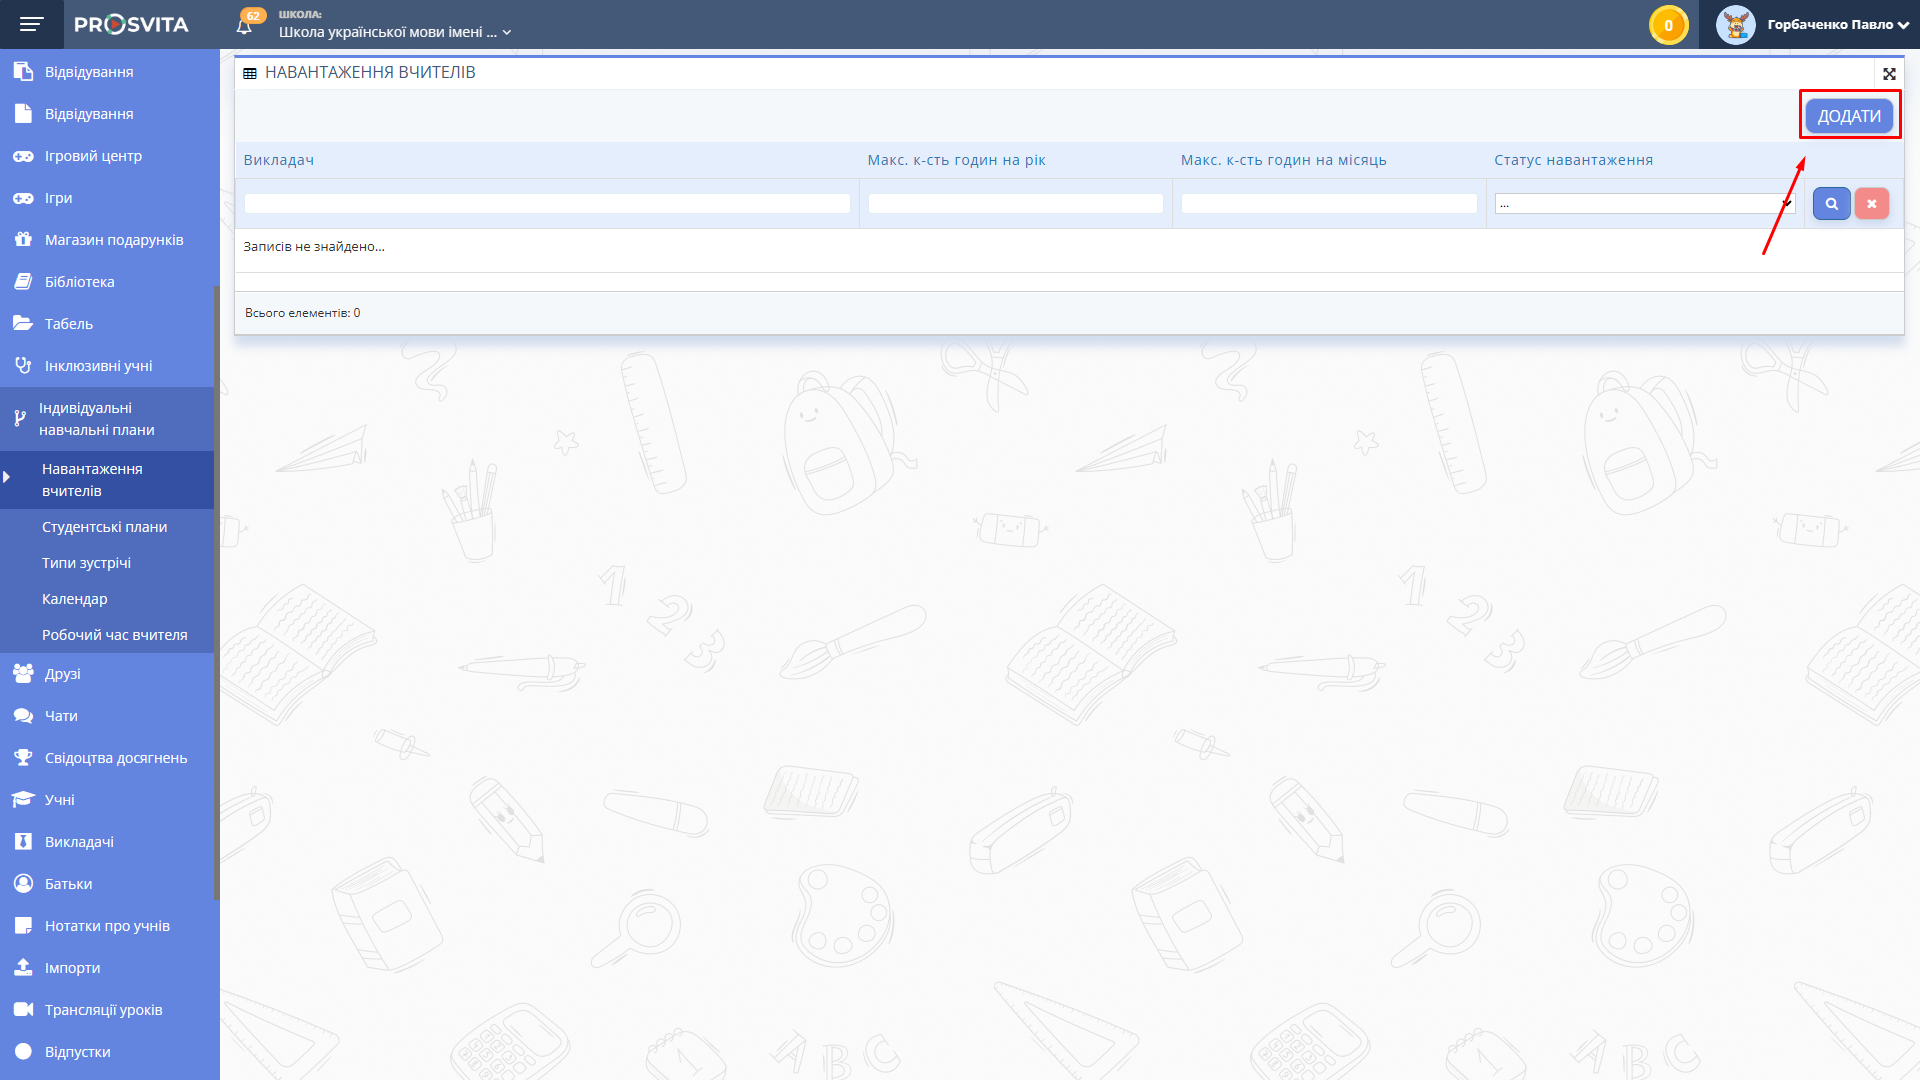Screen dimensions: 1920x1080
Task: Collapse Індивідуальні навчальні плани section
Action: [x=97, y=419]
